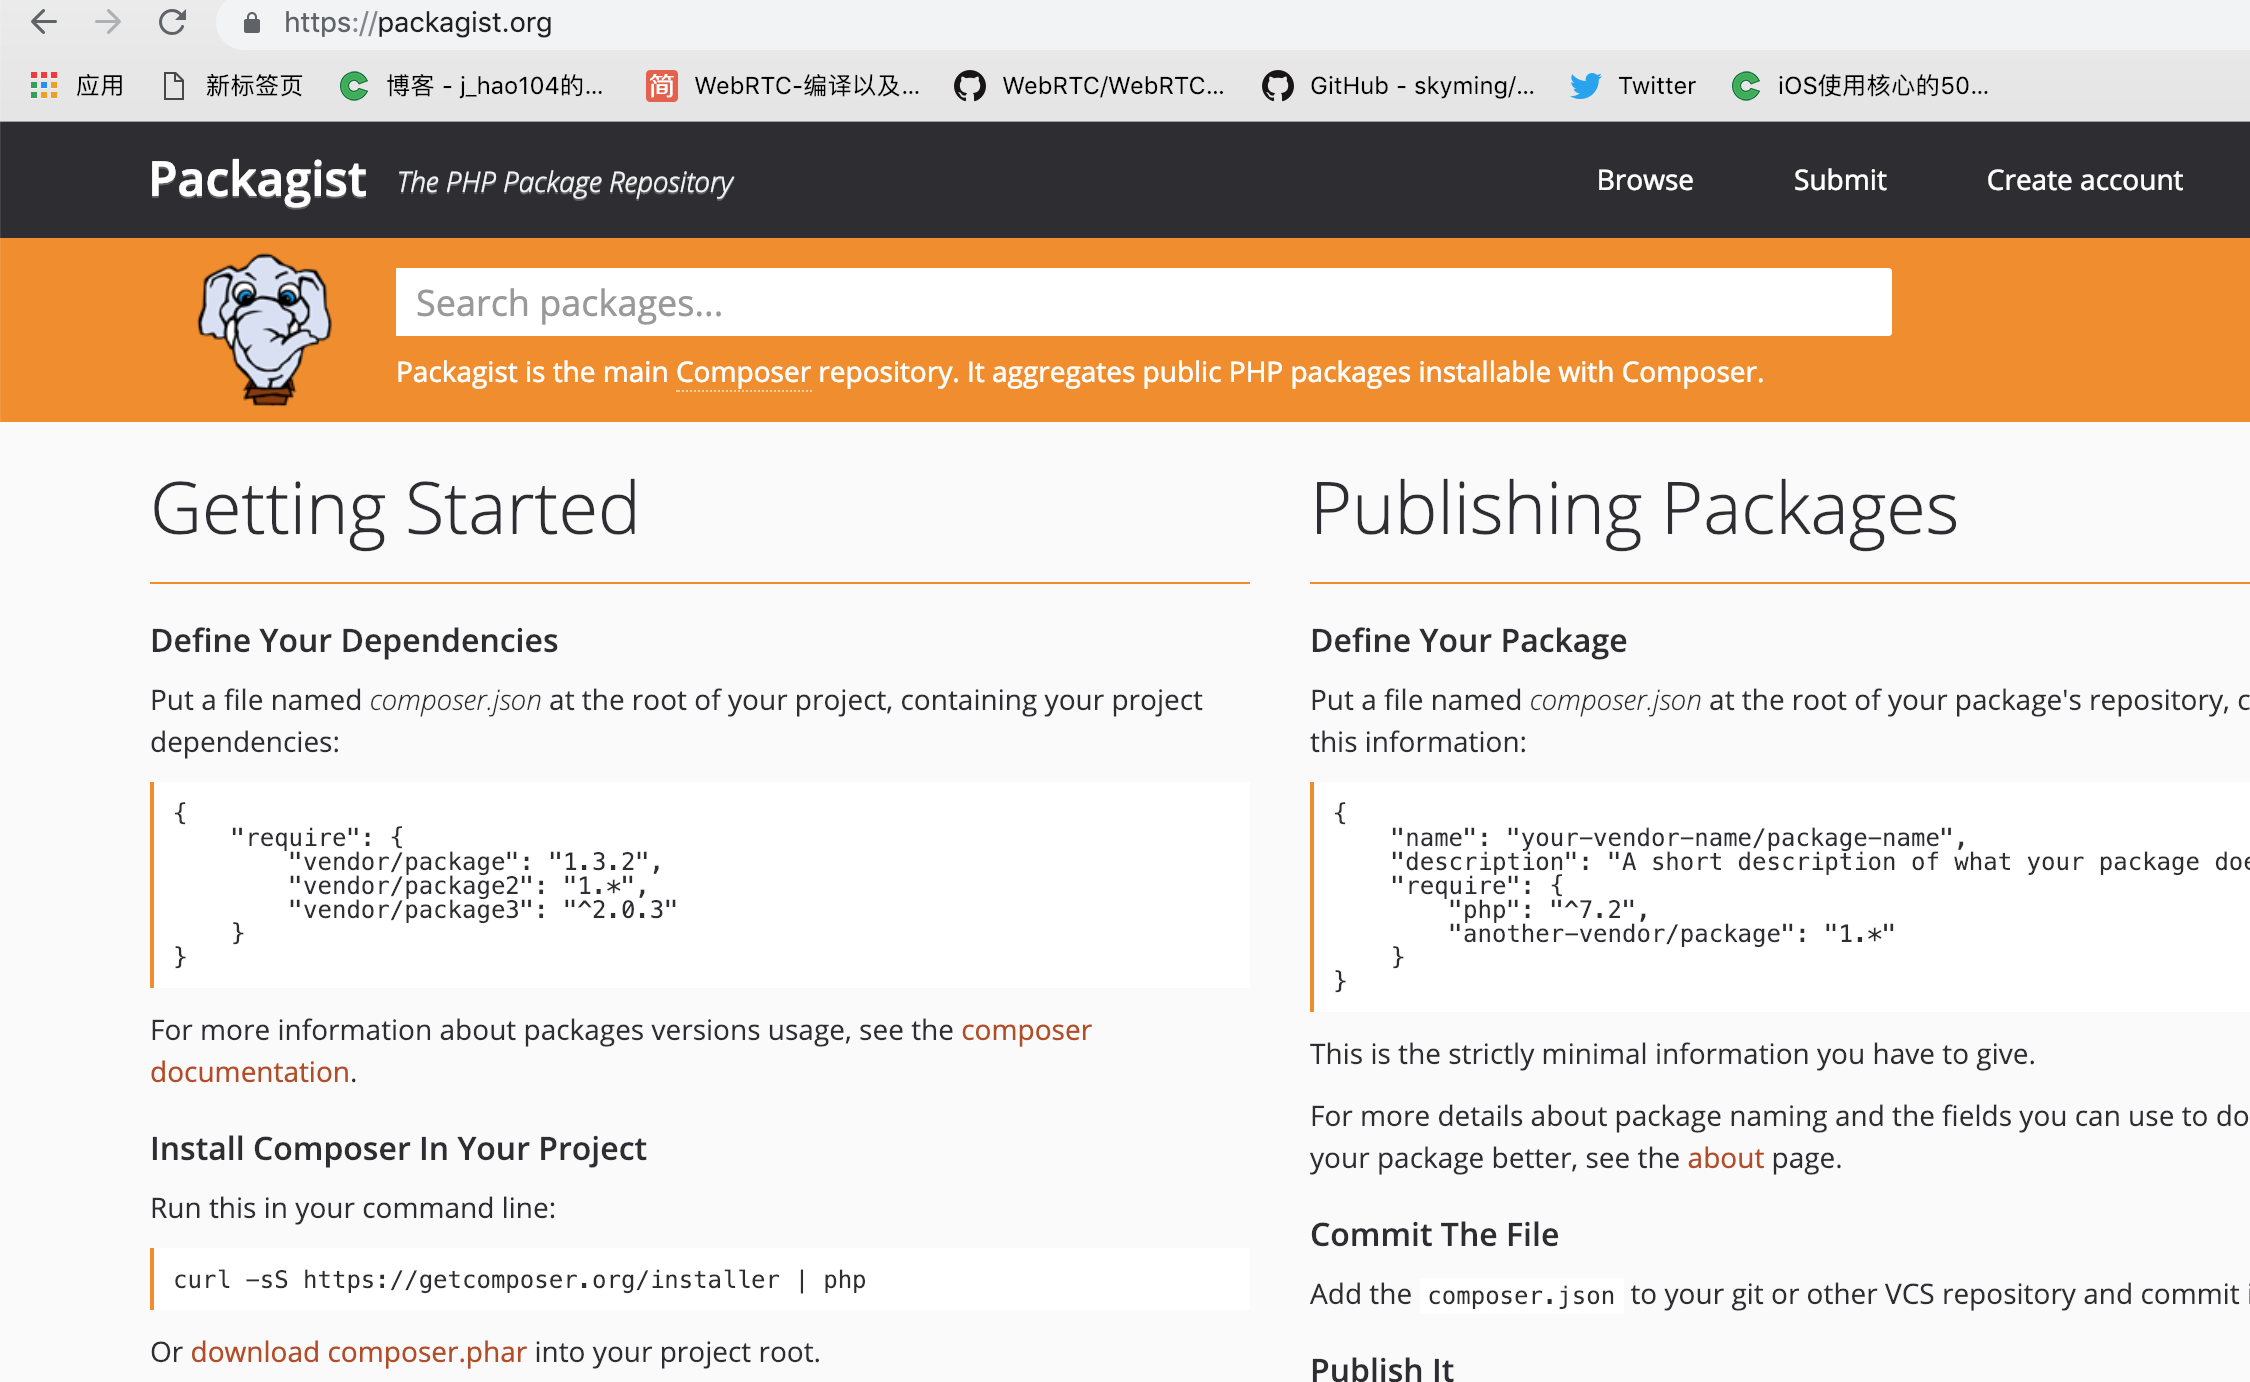Follow the Composer link in banner

743,372
